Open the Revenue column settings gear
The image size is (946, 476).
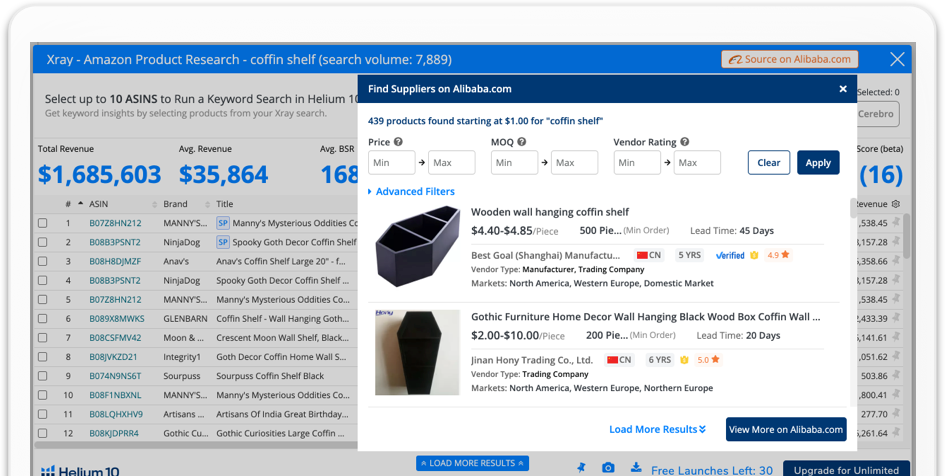point(895,204)
